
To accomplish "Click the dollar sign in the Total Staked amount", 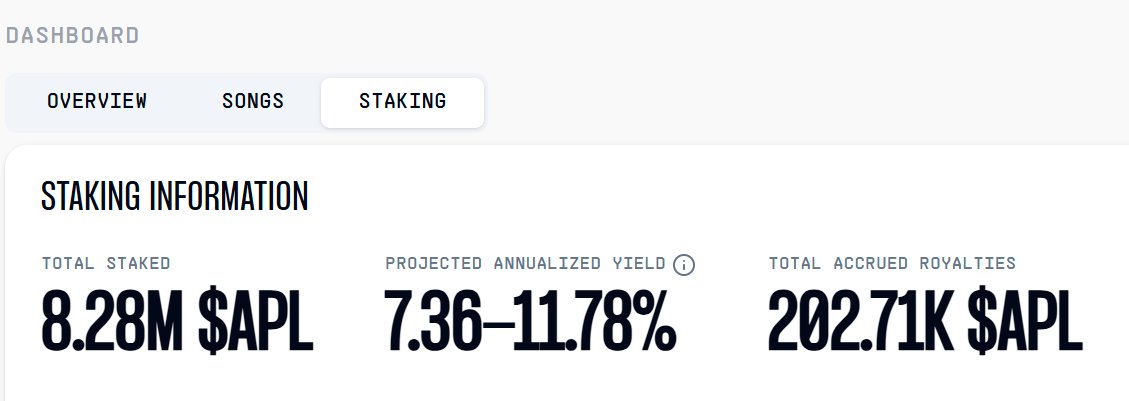I will [x=212, y=321].
